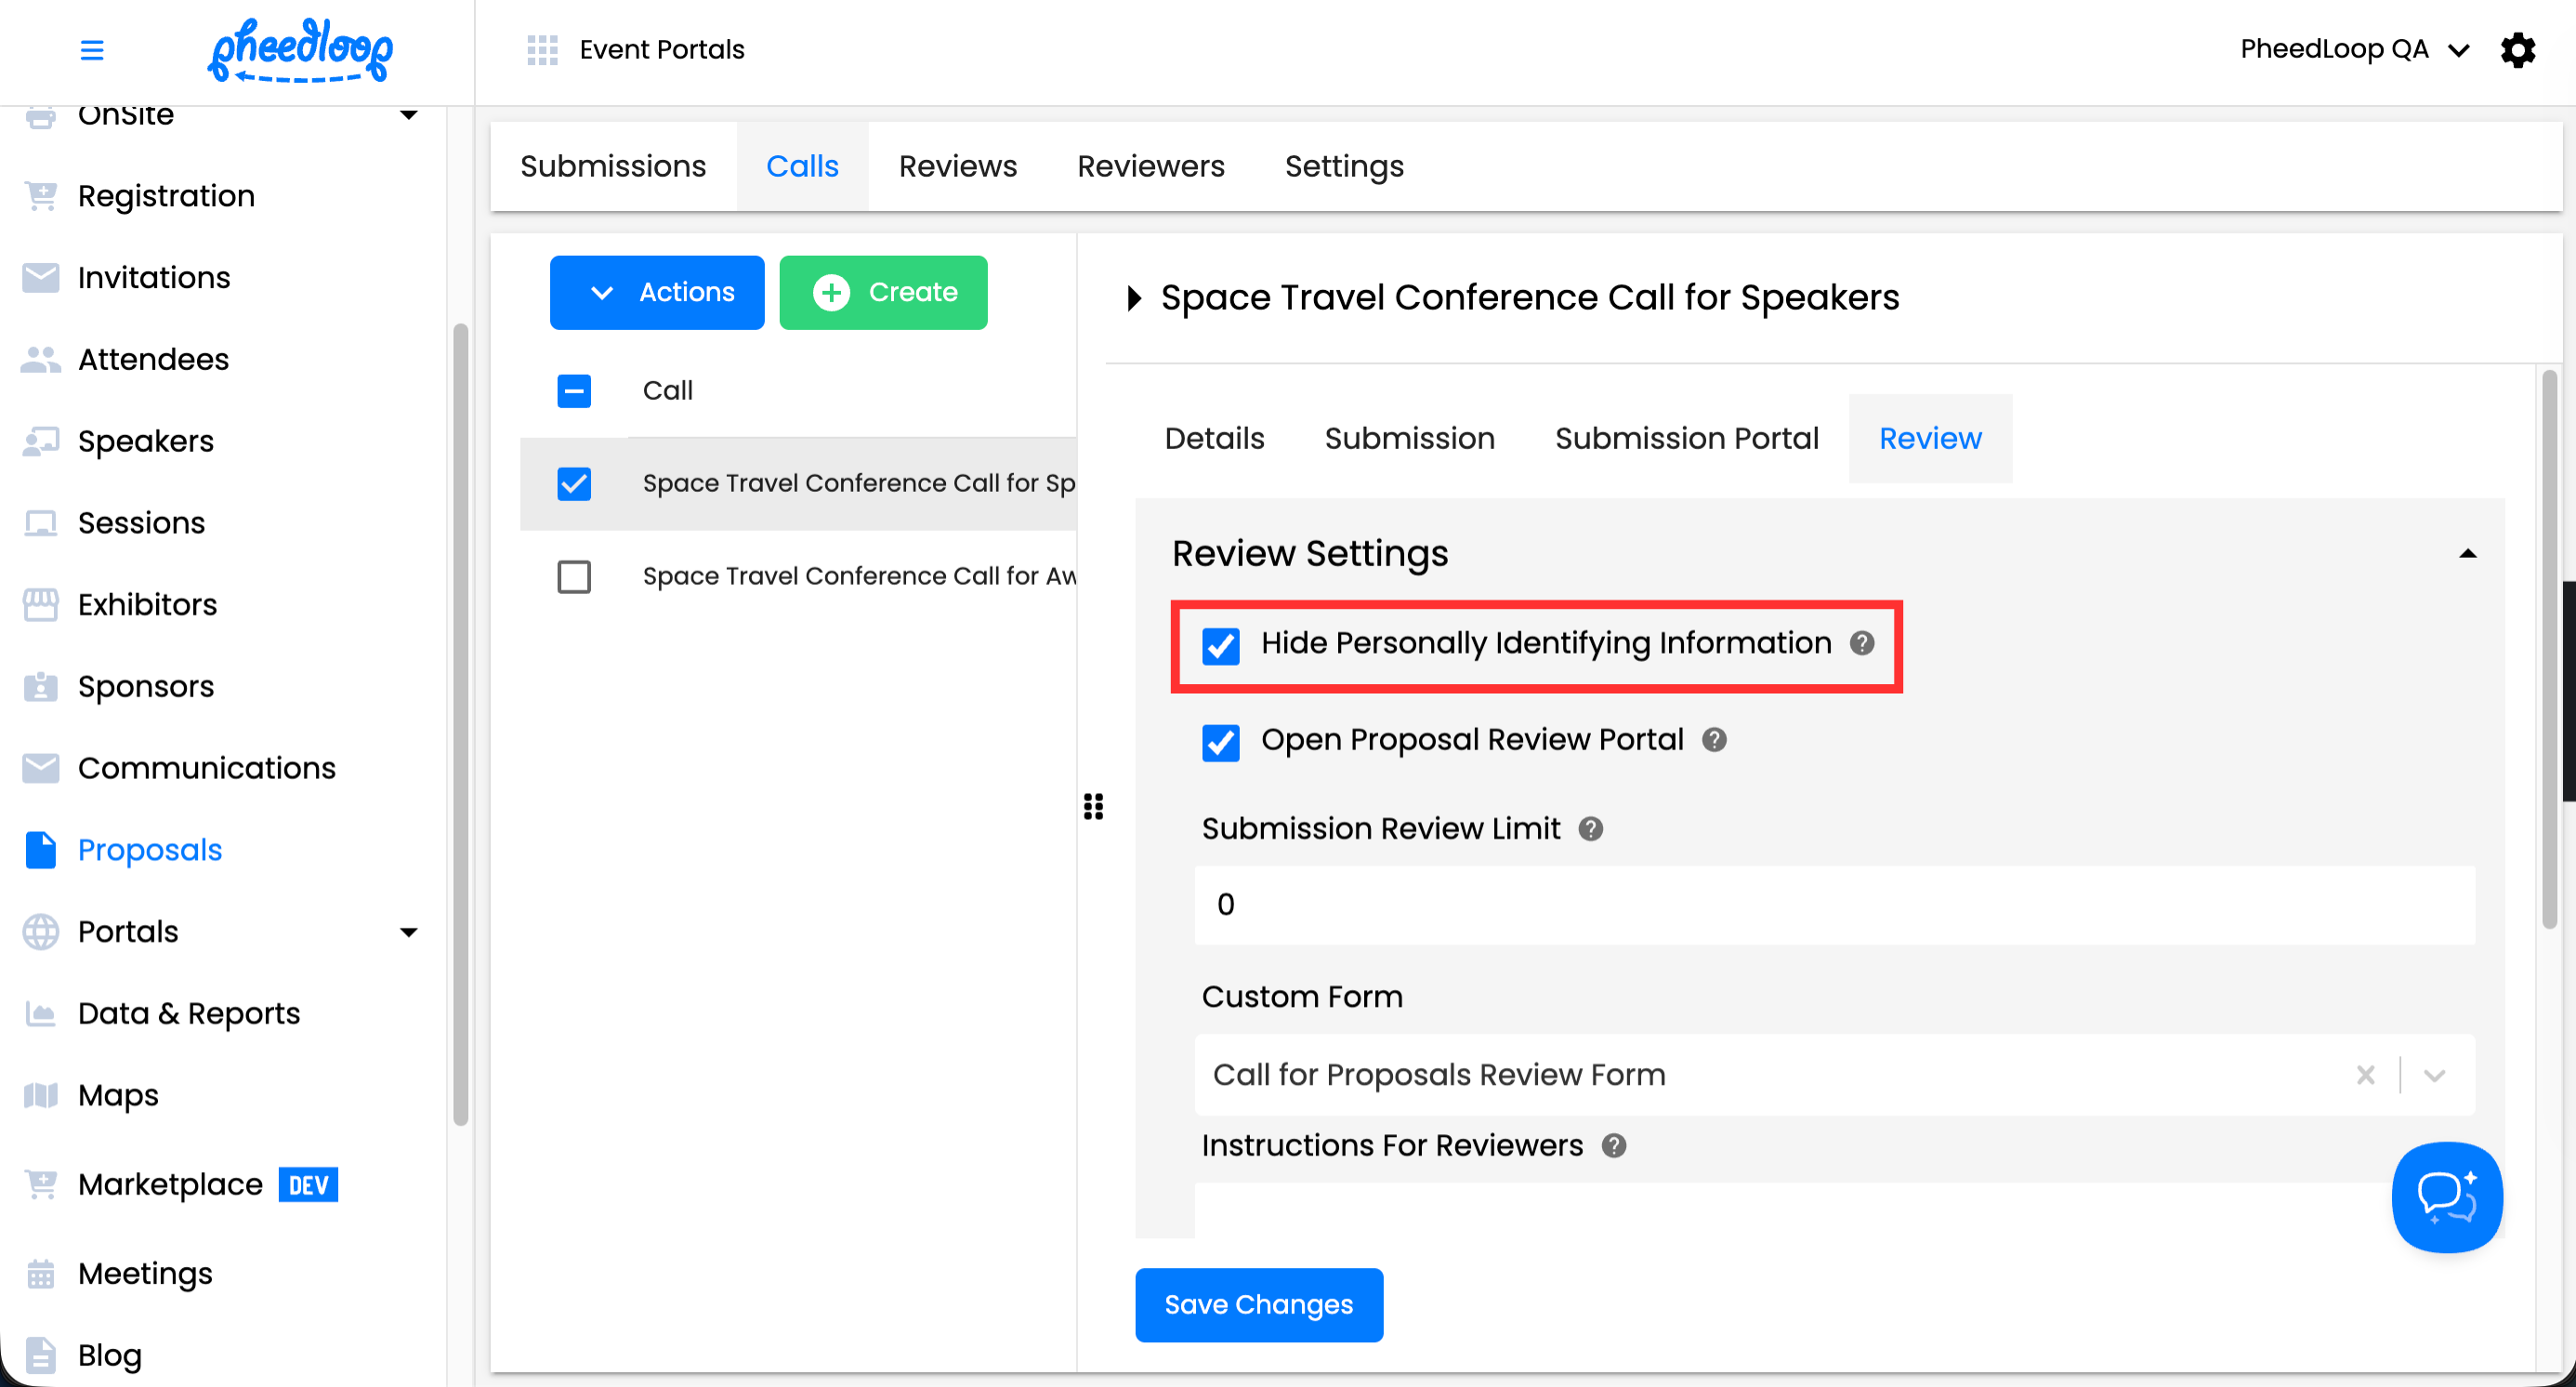Open the settings gear icon

point(2518,49)
